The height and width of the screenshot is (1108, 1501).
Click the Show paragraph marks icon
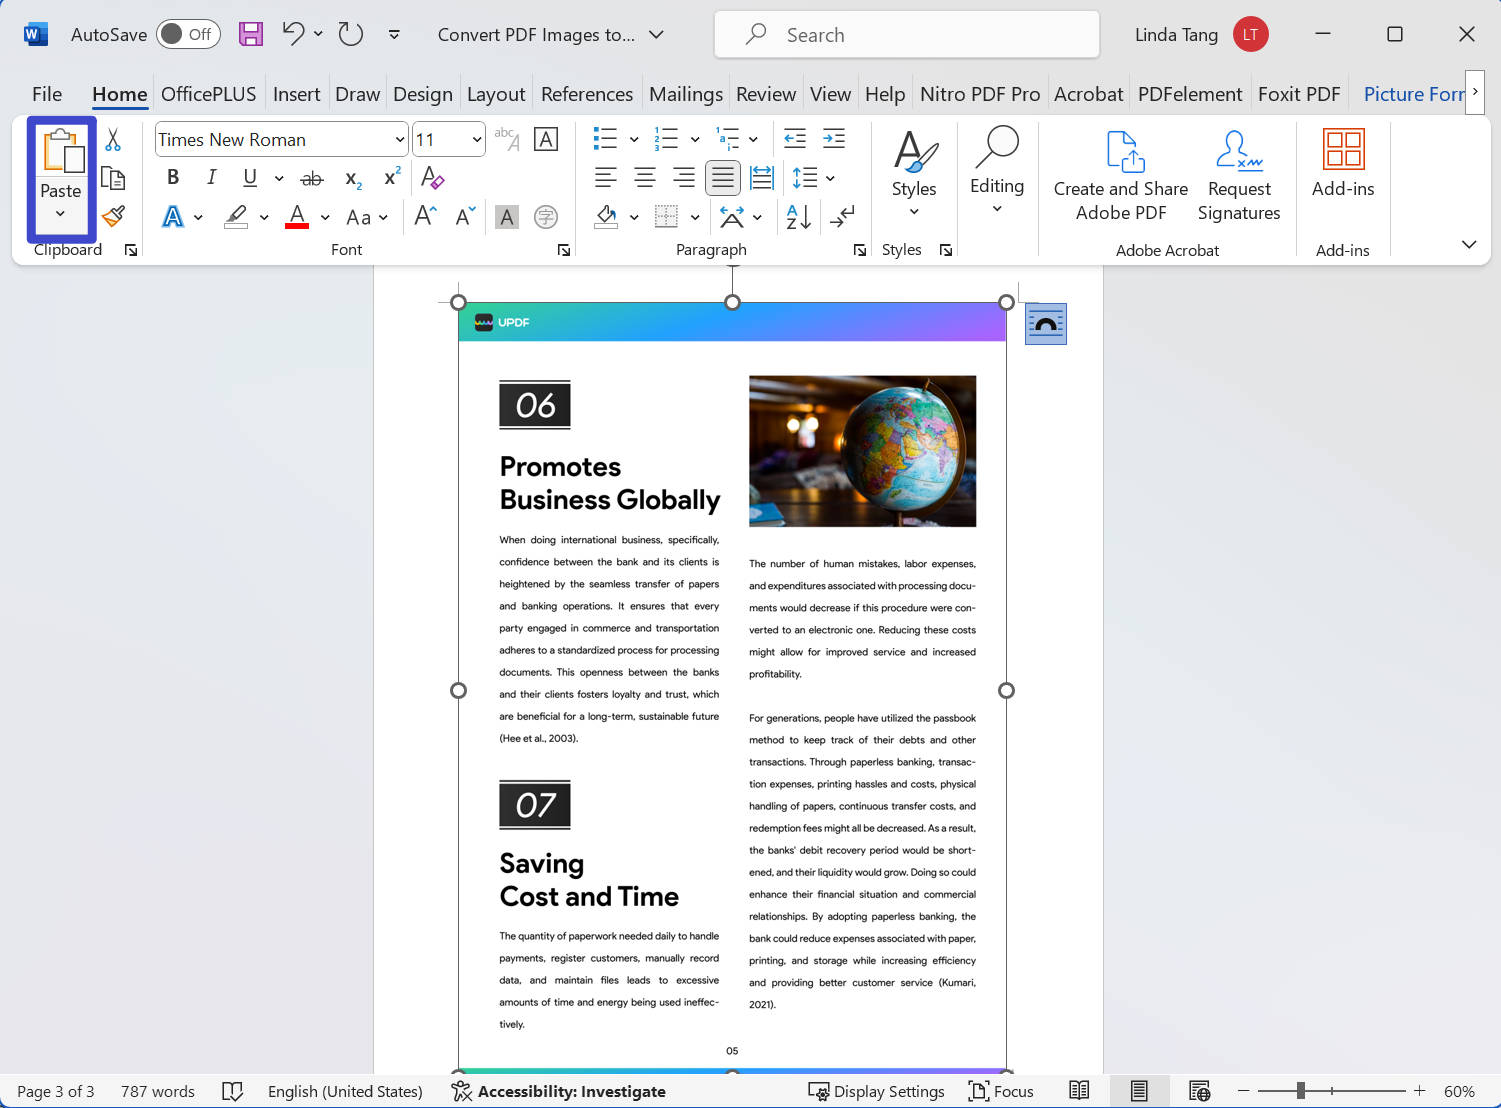click(842, 217)
